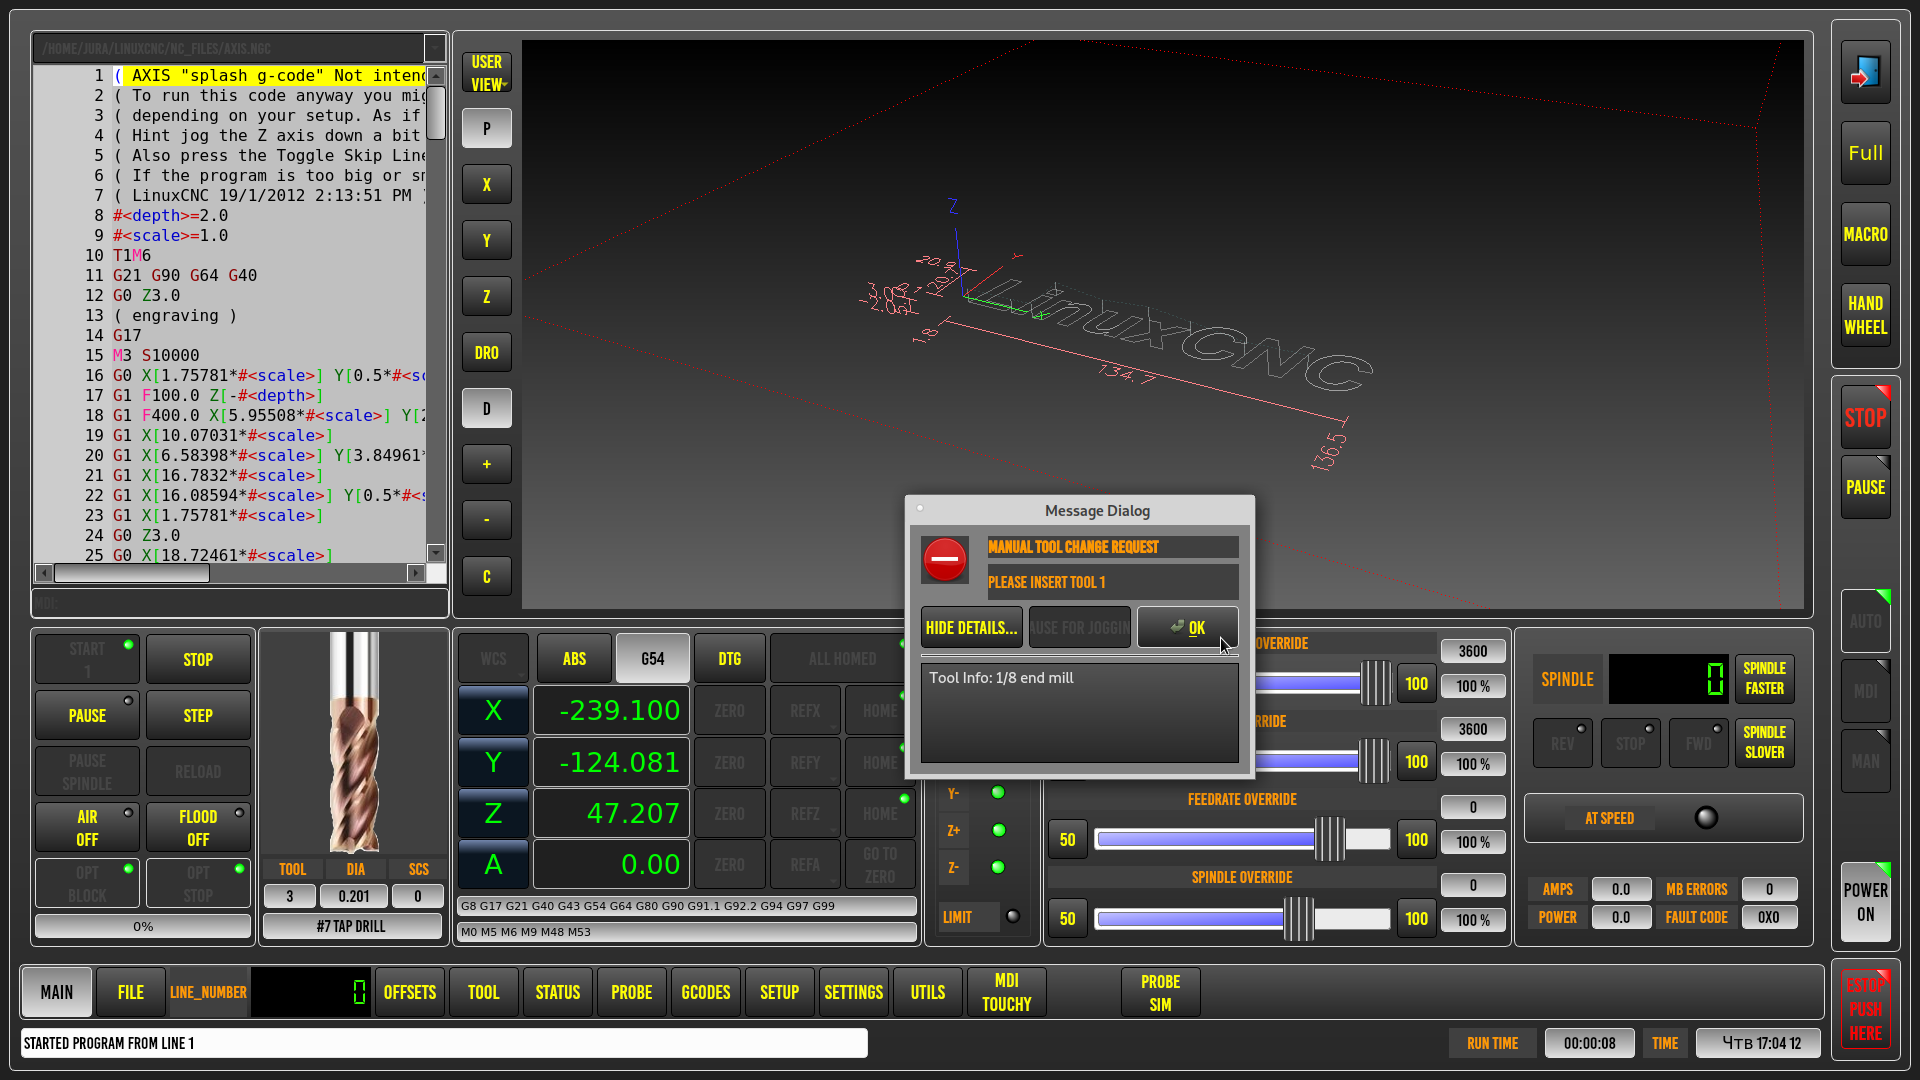Select the X axis DRO label

point(493,711)
